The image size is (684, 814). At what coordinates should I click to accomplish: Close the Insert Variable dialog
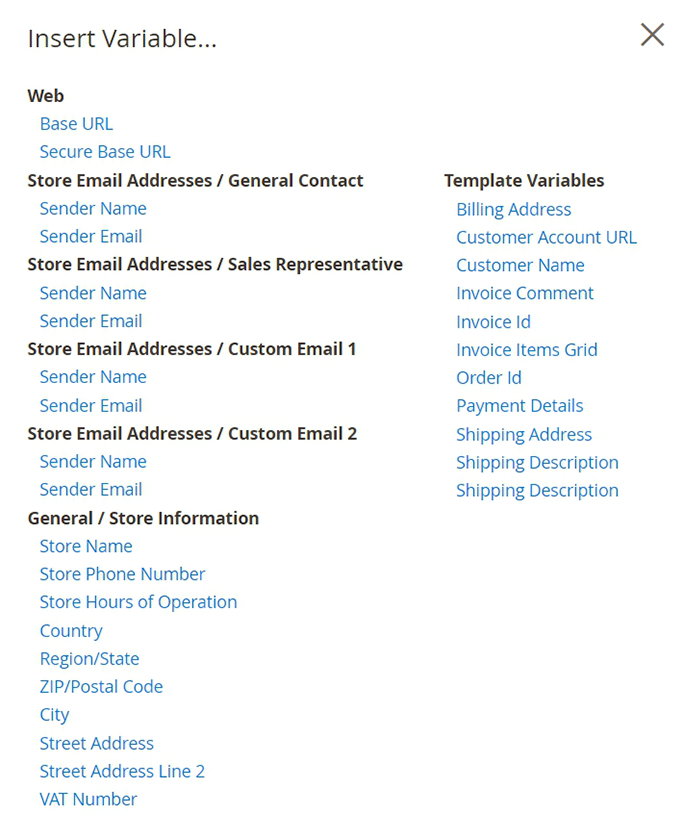coord(652,35)
